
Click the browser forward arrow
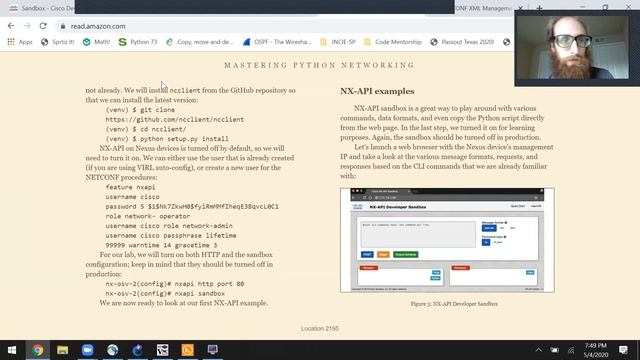click(x=27, y=26)
